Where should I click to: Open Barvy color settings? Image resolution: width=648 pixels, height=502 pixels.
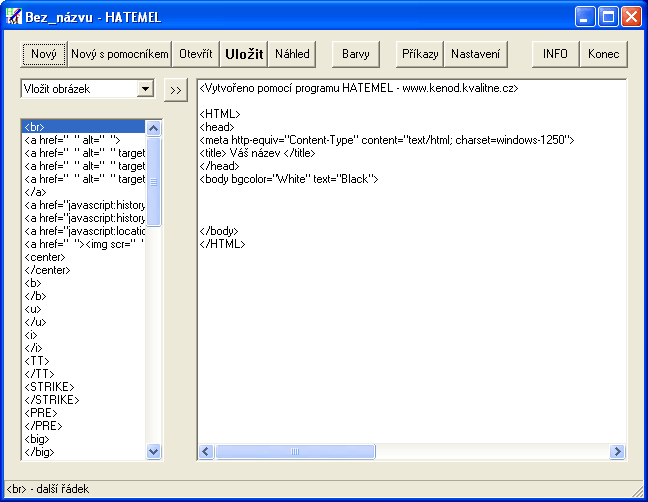pos(356,54)
